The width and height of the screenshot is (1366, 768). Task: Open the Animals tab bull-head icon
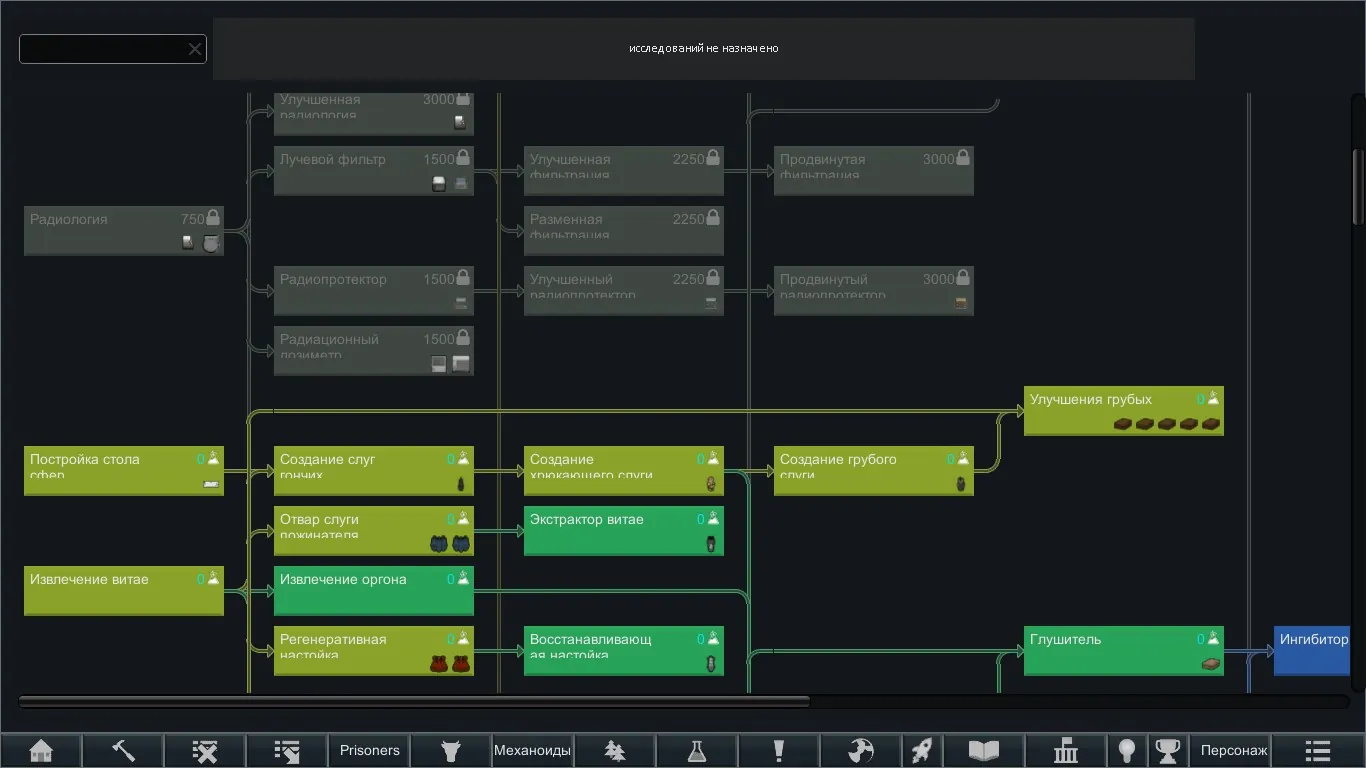[x=451, y=750]
